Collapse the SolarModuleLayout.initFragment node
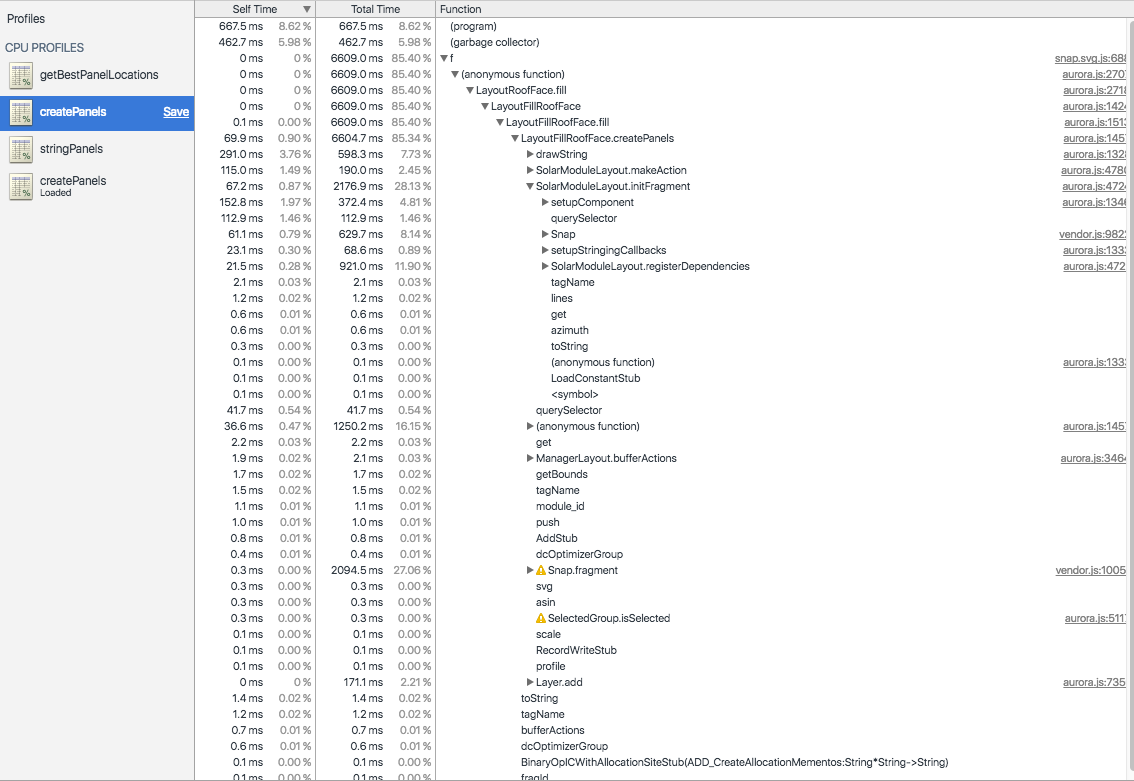 (x=530, y=186)
